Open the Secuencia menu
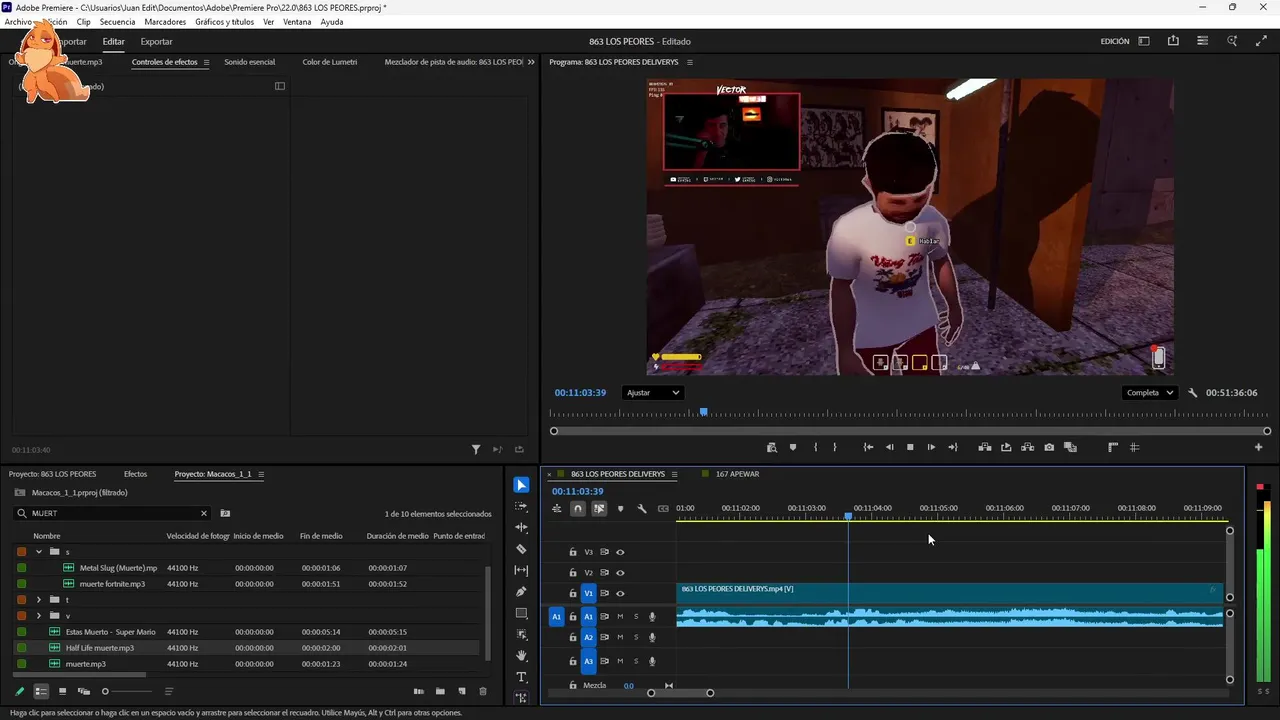The height and width of the screenshot is (720, 1280). (117, 22)
